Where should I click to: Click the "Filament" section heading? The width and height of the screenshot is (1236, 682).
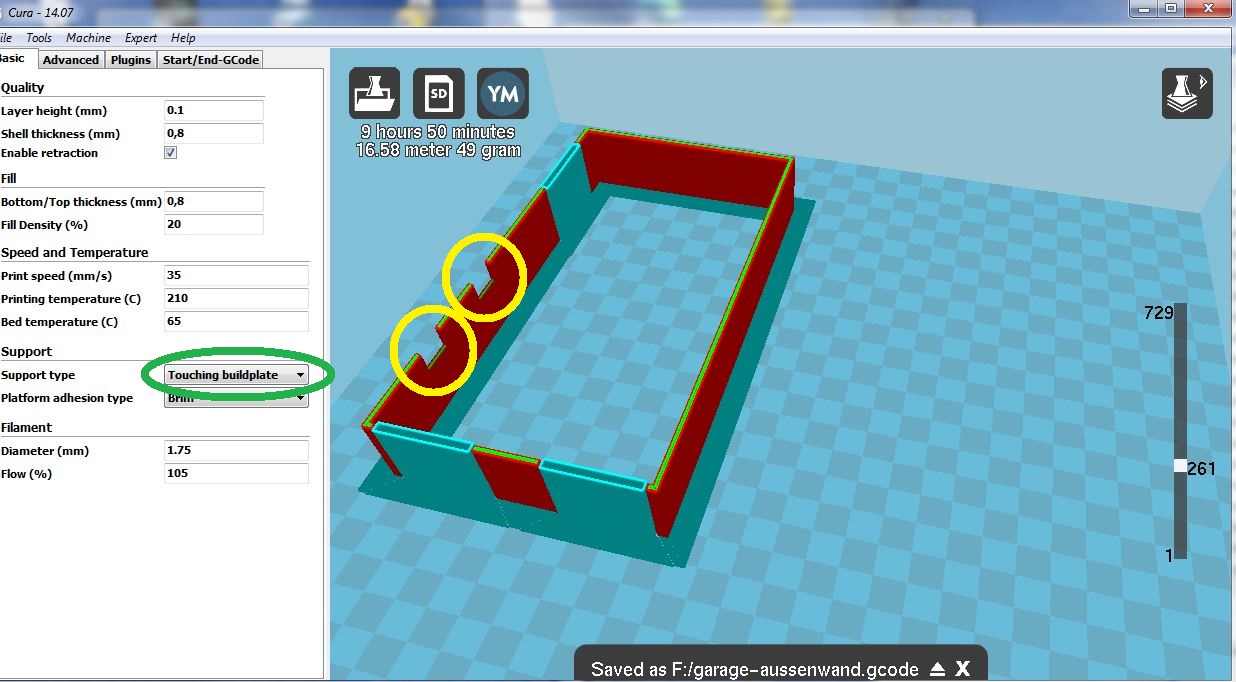(x=26, y=428)
